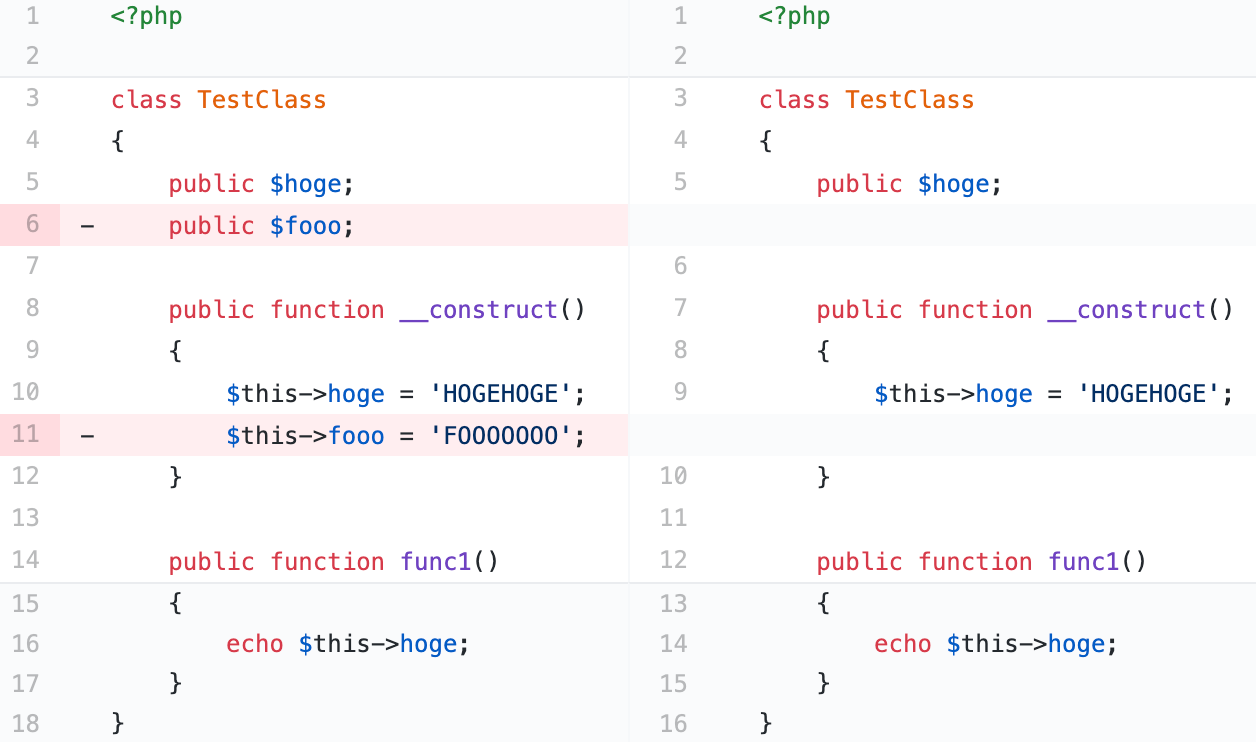Click '__construct' in the left pane

click(x=478, y=310)
